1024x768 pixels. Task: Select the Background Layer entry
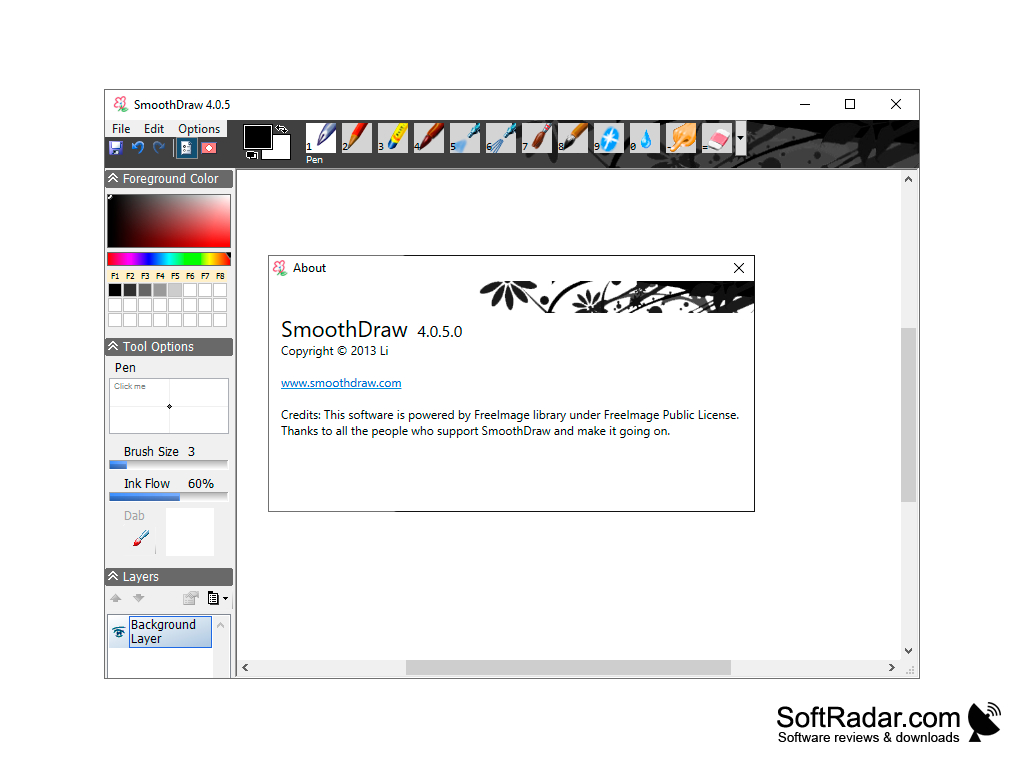pyautogui.click(x=170, y=632)
